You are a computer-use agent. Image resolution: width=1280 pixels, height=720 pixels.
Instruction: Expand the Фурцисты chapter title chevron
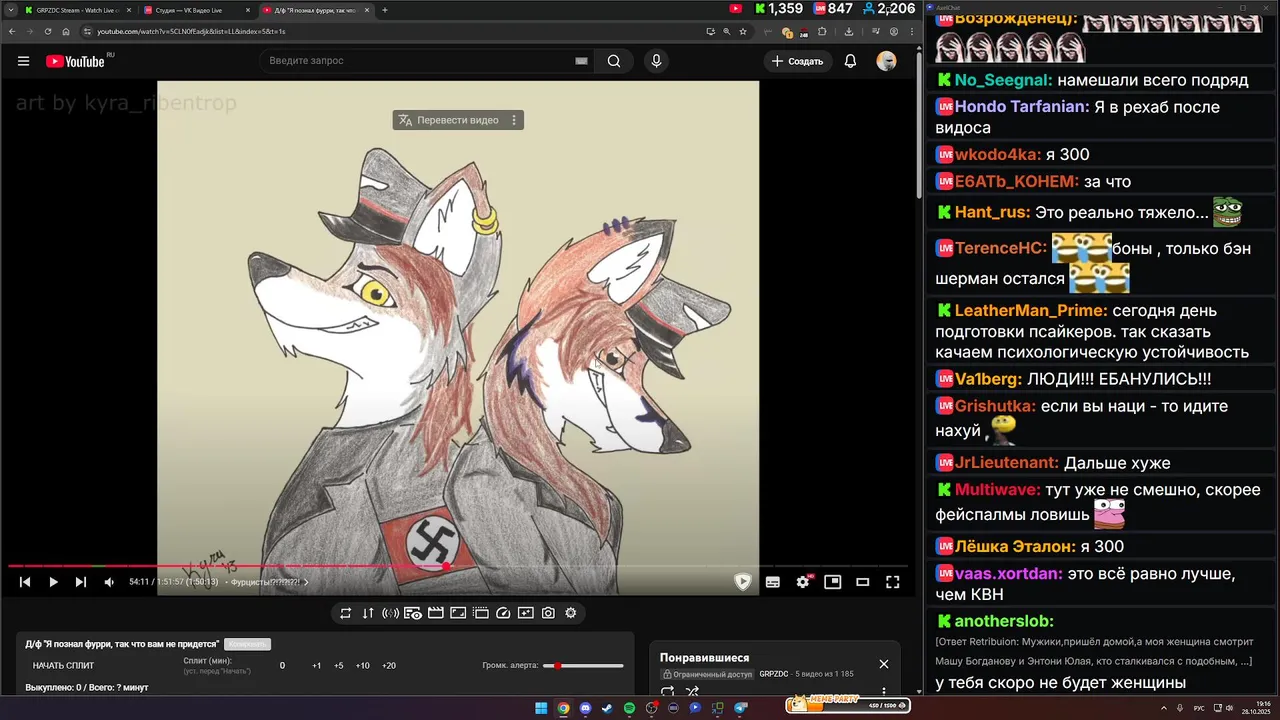coord(306,582)
